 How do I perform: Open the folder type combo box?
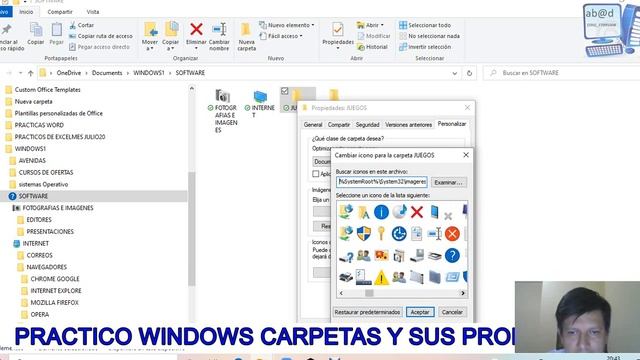point(322,162)
